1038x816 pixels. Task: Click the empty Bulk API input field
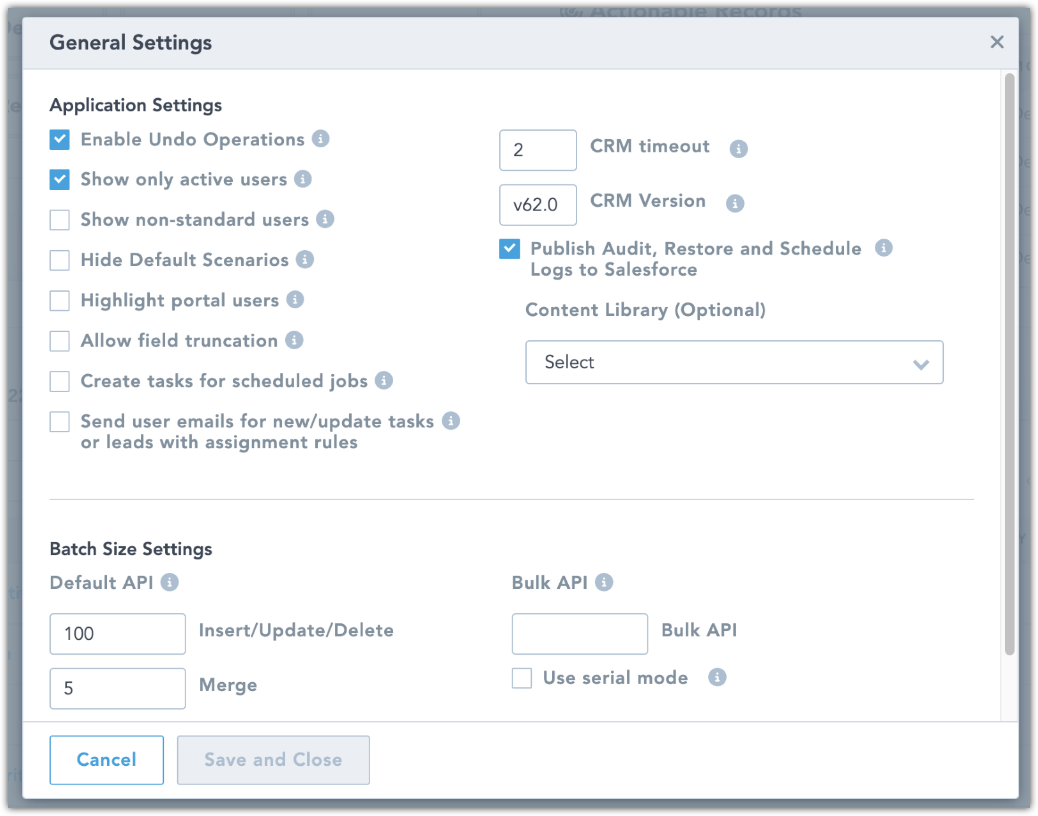coord(580,634)
